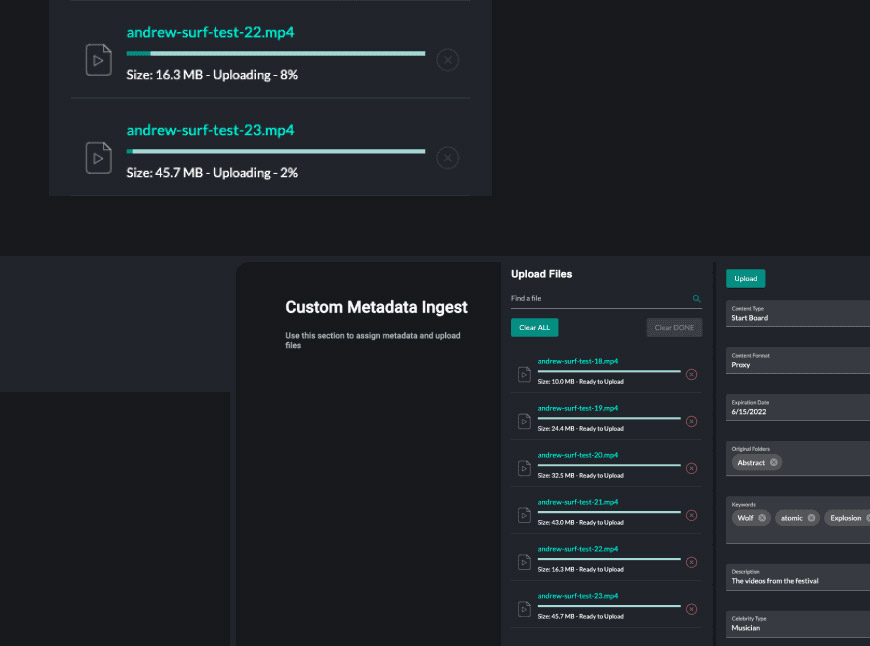870x646 pixels.
Task: Click the search magnifier in Find a file
Action: pos(697,299)
